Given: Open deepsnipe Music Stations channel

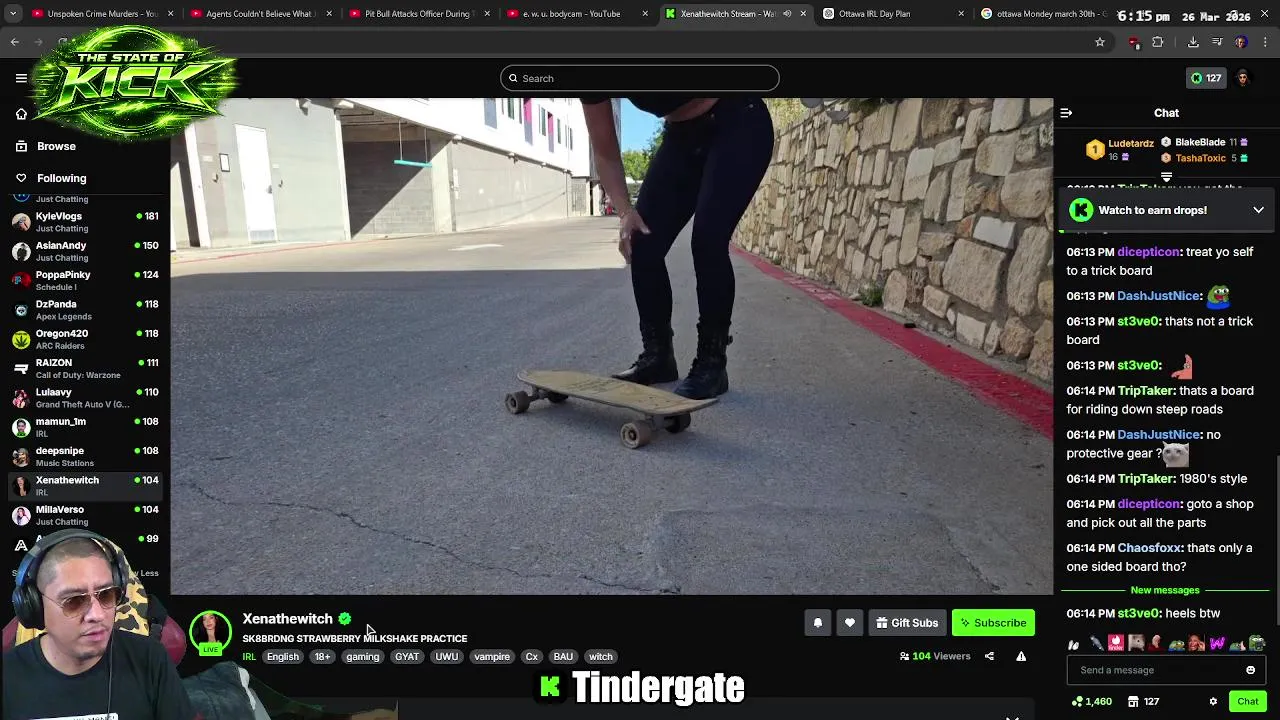Looking at the screenshot, I should tap(85, 456).
